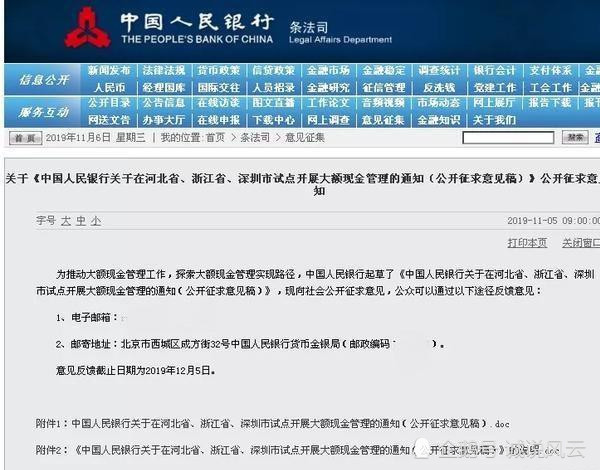
Task: Click the 2019-11-05 publish timestamp
Action: pos(553,221)
